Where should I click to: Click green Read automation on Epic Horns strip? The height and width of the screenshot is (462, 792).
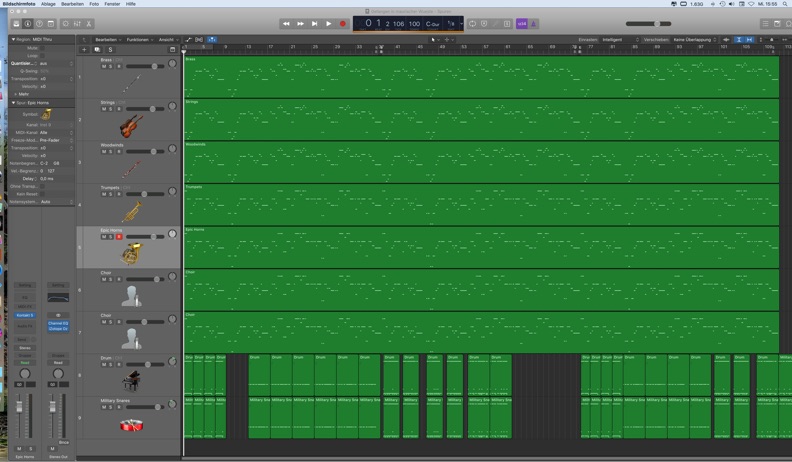pyautogui.click(x=25, y=363)
